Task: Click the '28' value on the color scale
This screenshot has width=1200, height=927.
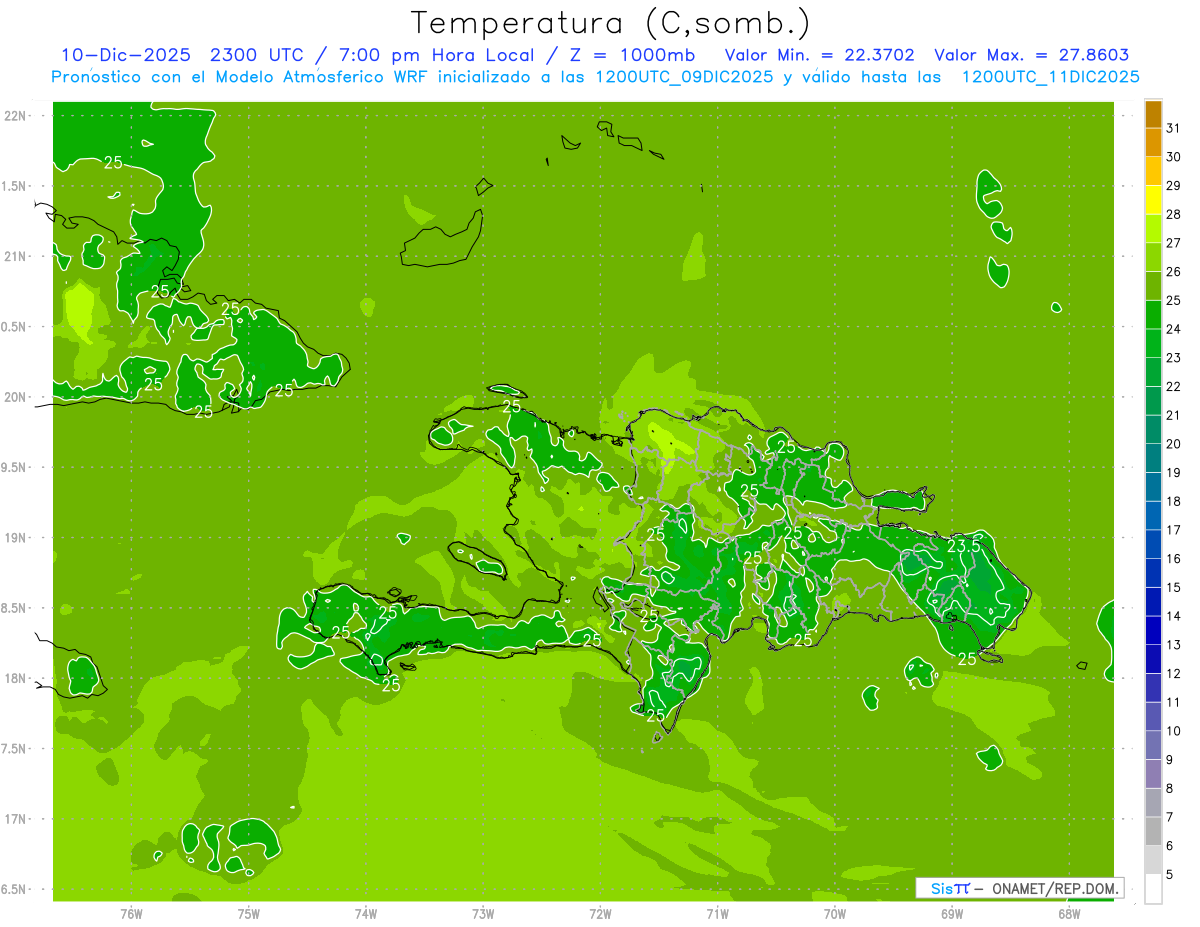Action: point(1174,214)
